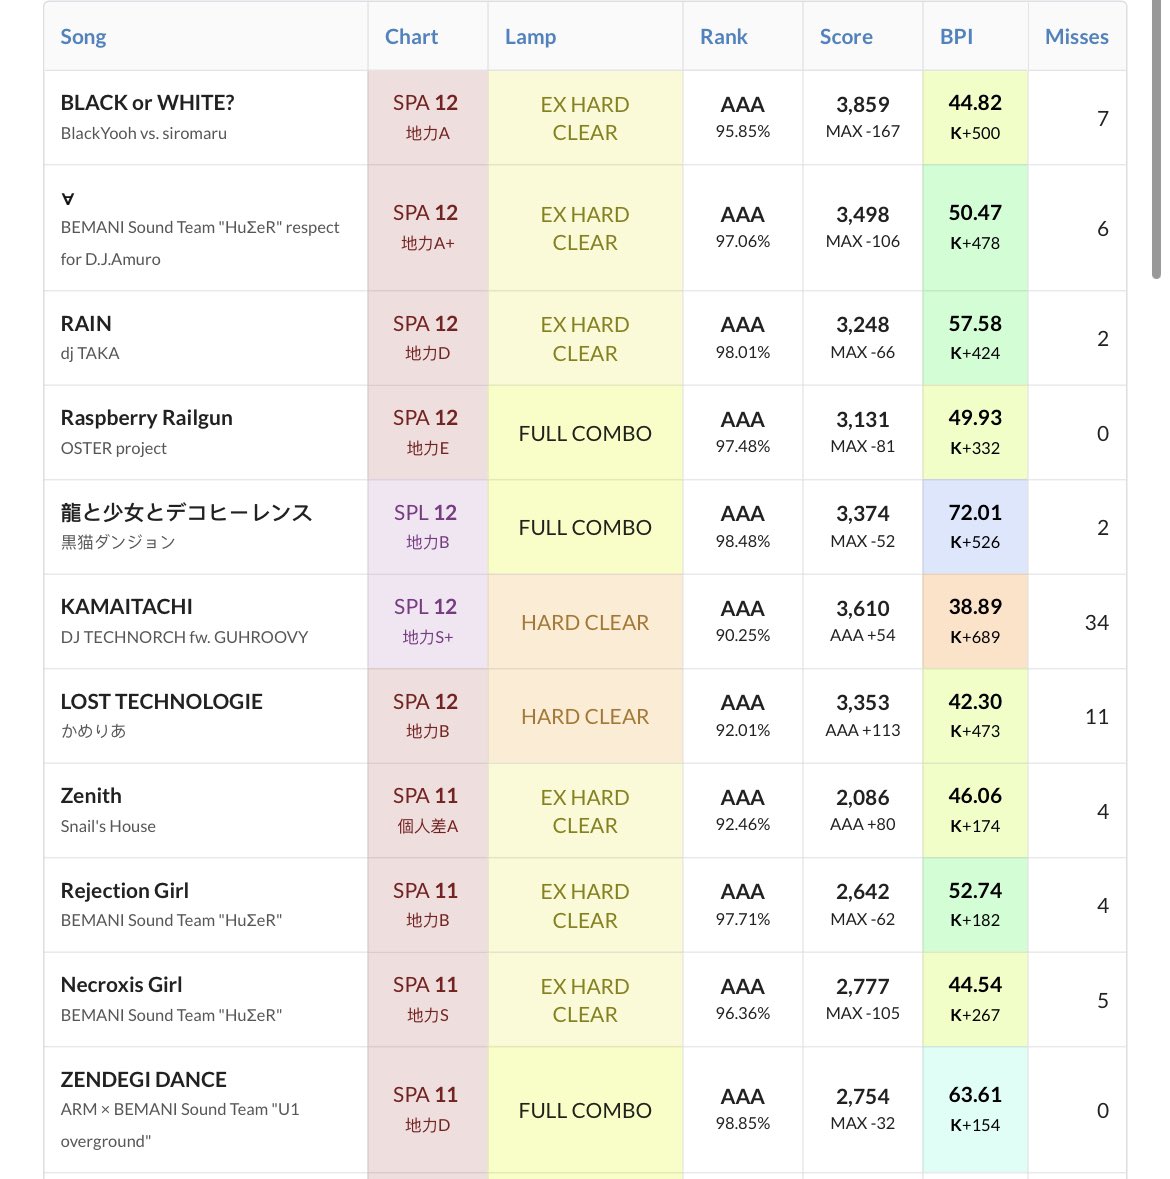Sort by Misses column header
Screen dimensions: 1170x1179
click(1076, 37)
